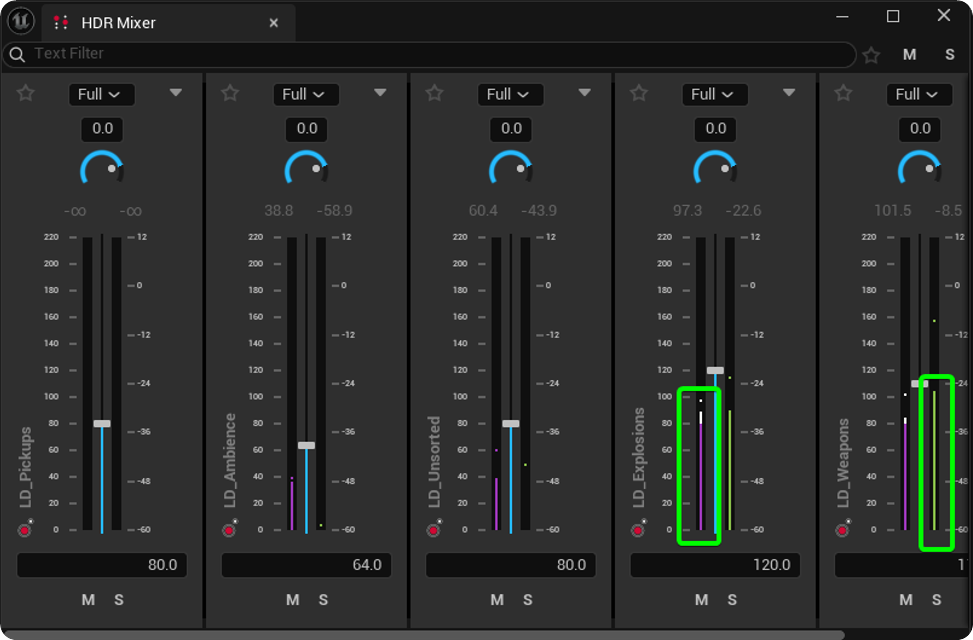Click the LD_Unsorted fader handle at 80
Image resolution: width=973 pixels, height=640 pixels.
(x=511, y=423)
